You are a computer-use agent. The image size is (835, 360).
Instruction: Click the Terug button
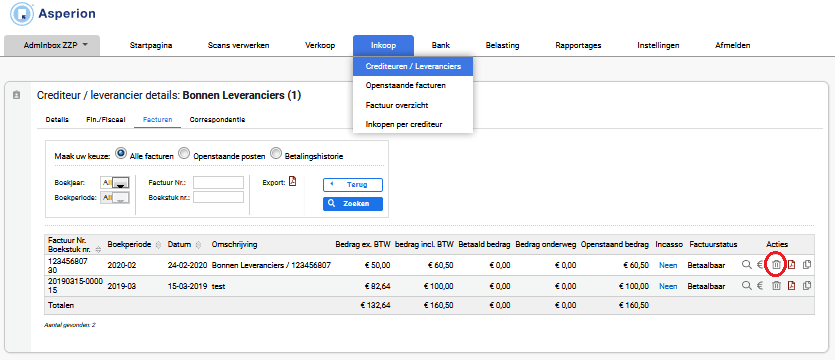pyautogui.click(x=353, y=185)
